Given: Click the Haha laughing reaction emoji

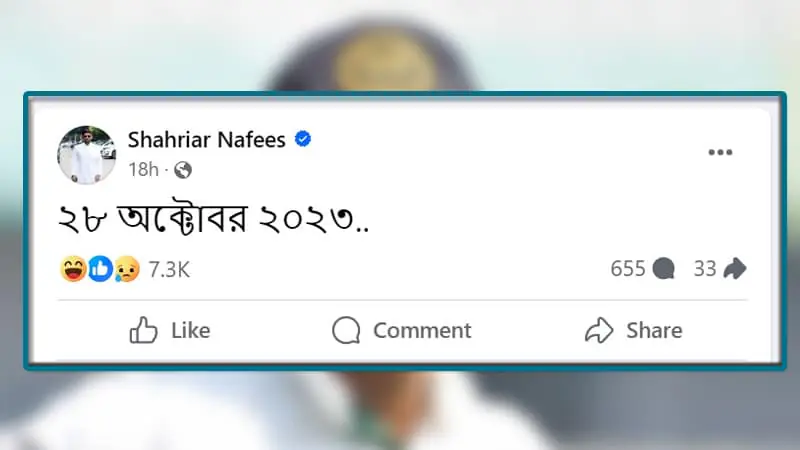Looking at the screenshot, I should (x=73, y=268).
